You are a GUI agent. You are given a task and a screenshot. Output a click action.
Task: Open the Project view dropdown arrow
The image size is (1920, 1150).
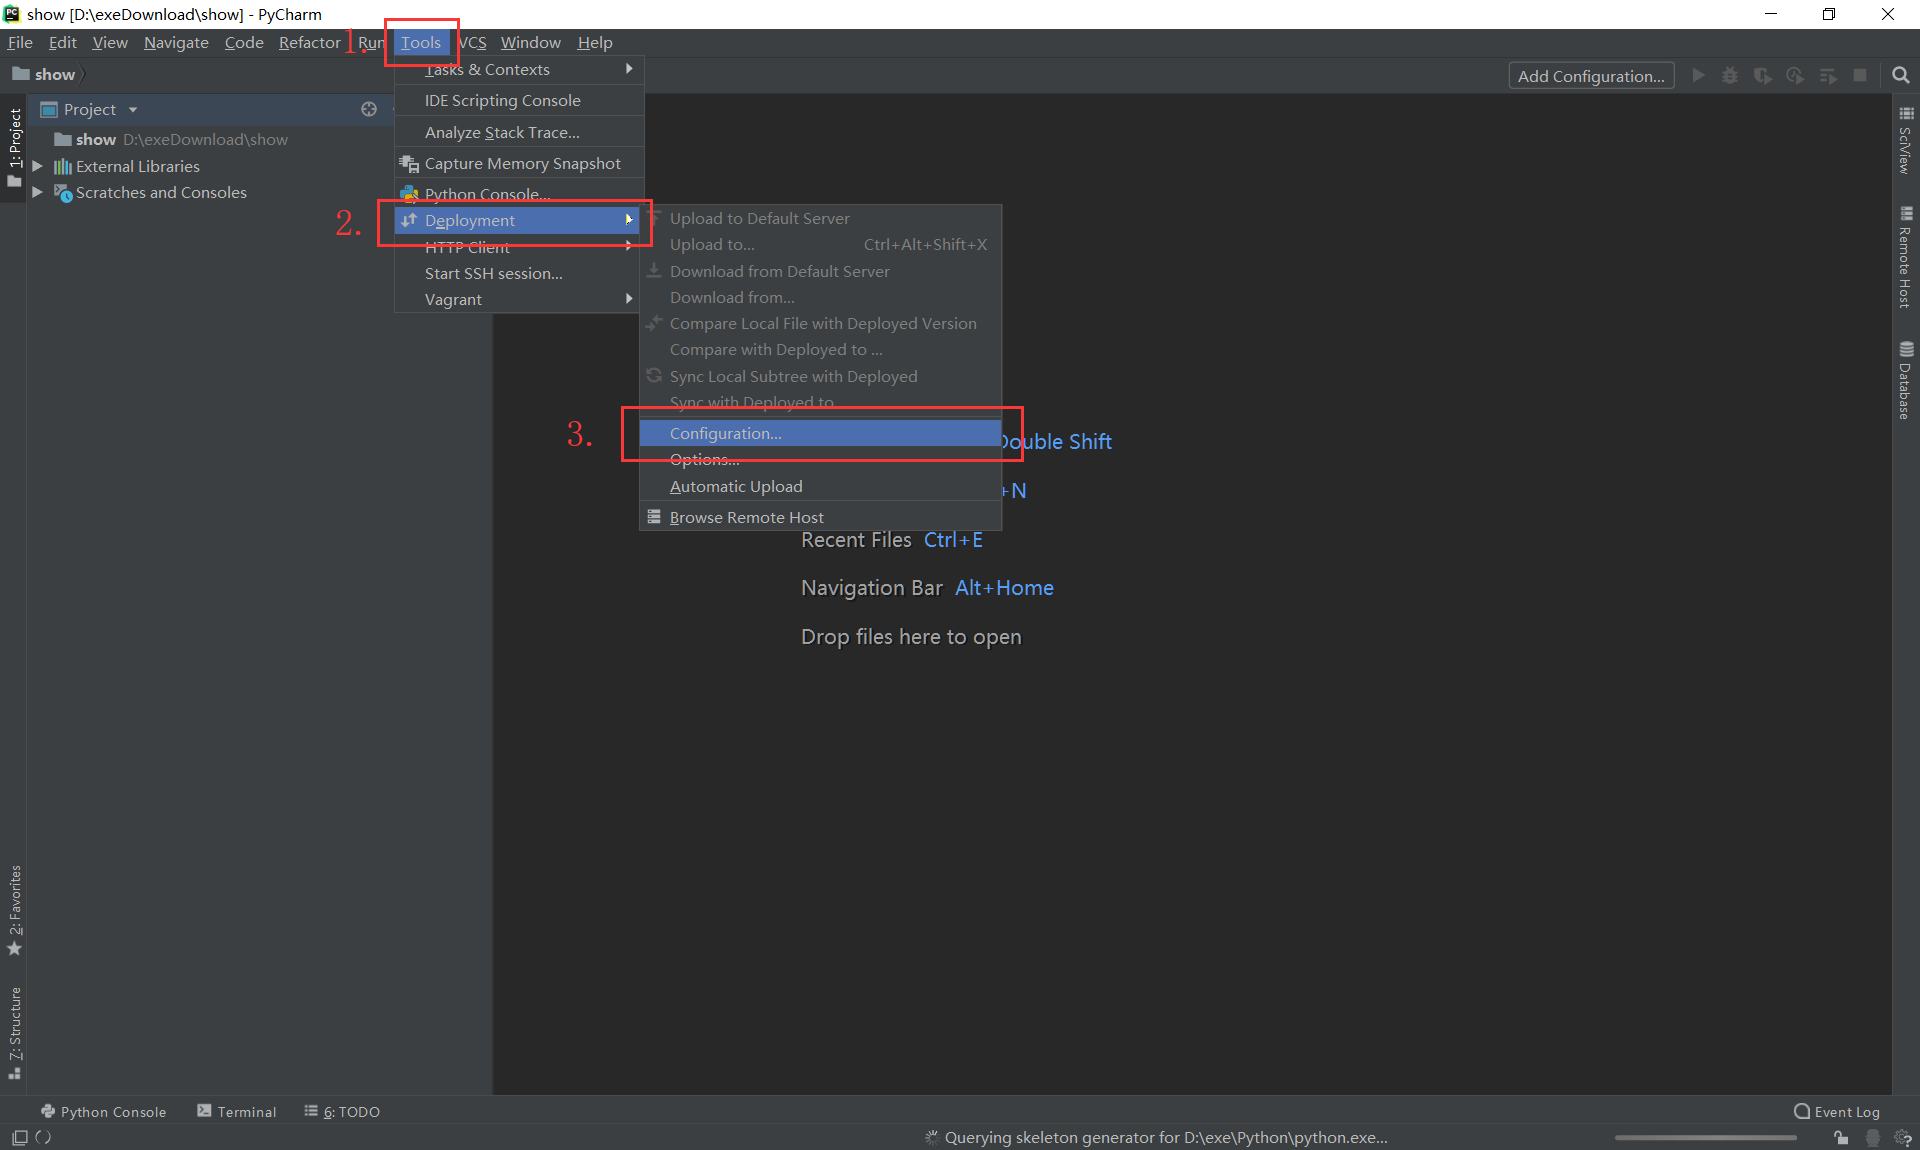[x=132, y=110]
